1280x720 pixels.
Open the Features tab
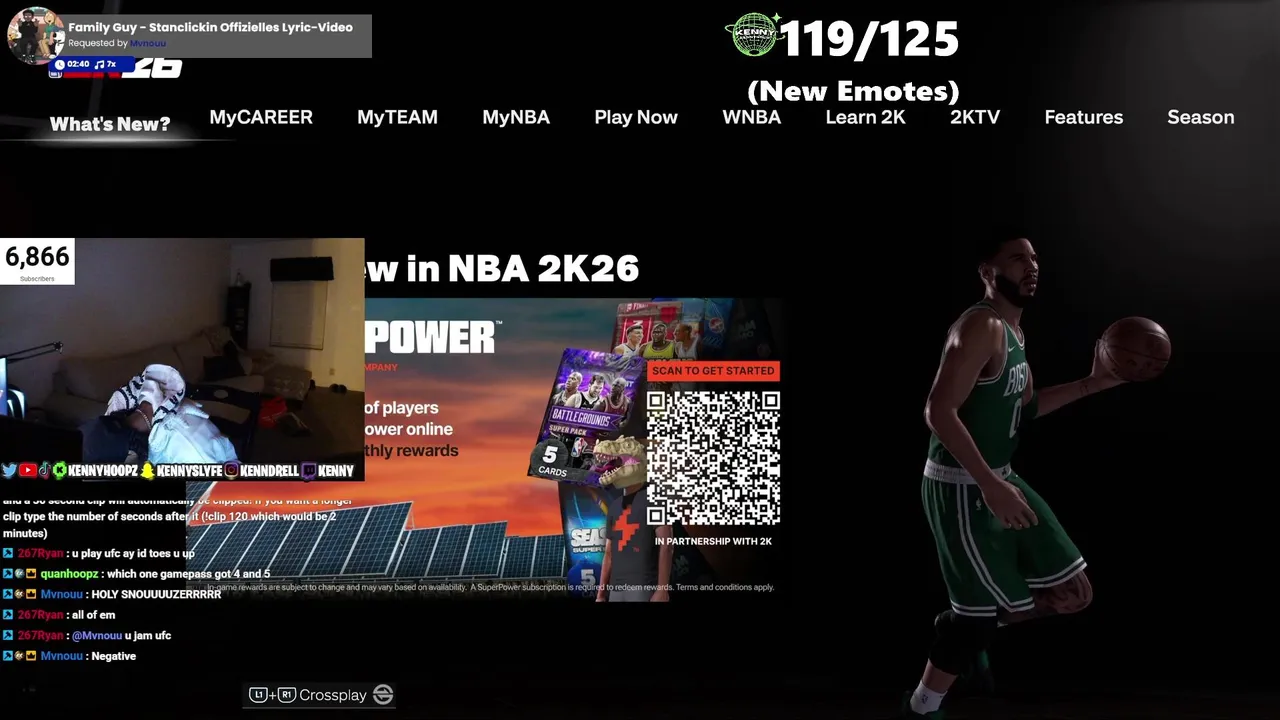(x=1084, y=117)
